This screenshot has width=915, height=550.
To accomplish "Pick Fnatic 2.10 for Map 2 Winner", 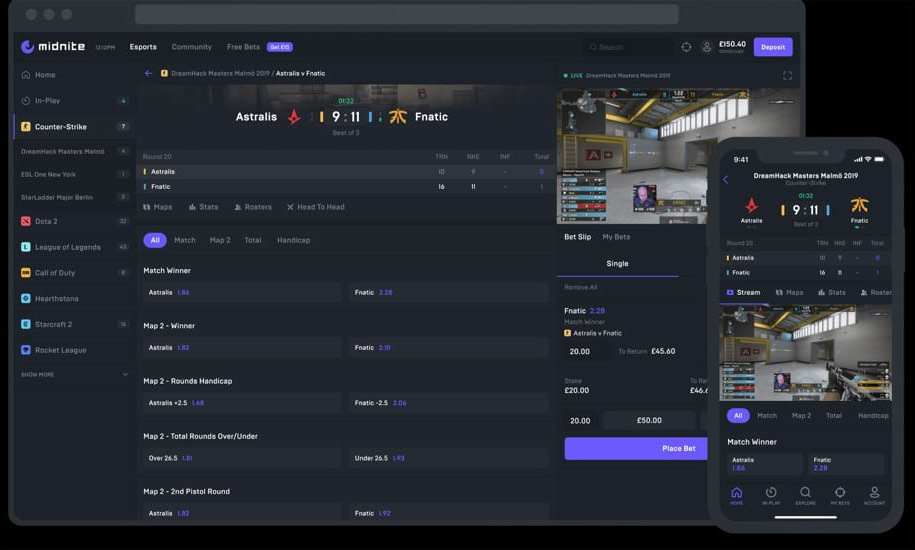I will click(x=449, y=348).
